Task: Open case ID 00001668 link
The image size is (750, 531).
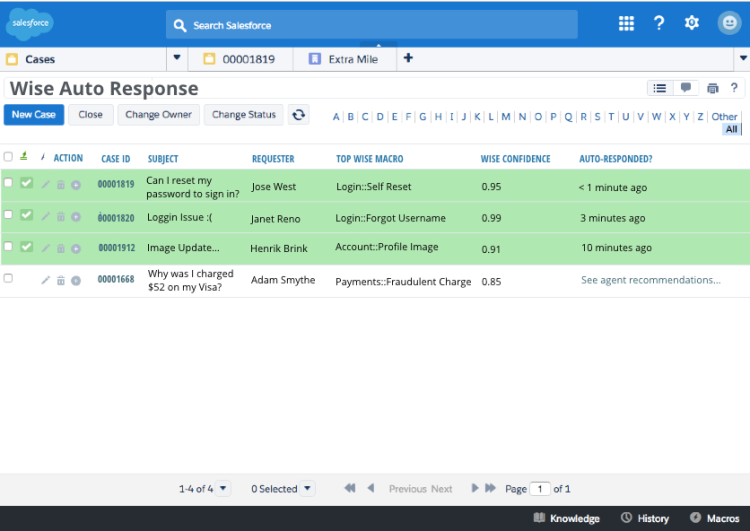Action: [116, 279]
